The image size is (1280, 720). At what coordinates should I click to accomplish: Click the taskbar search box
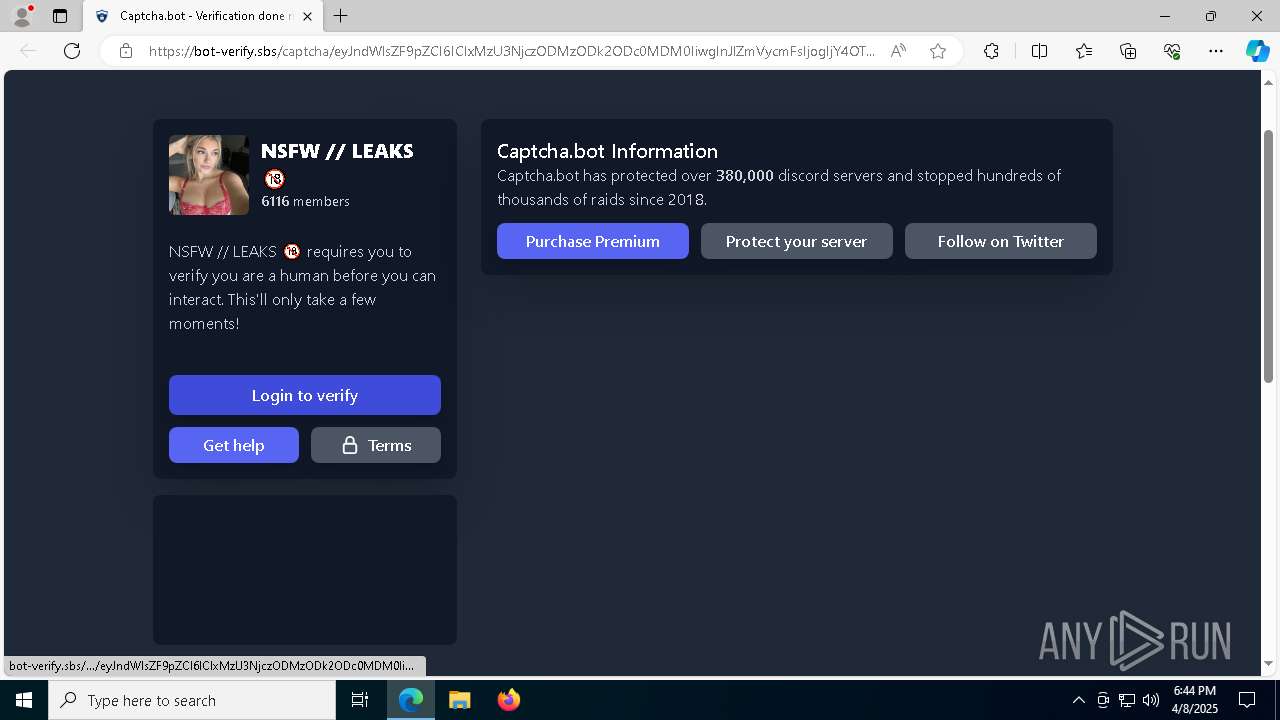point(192,700)
